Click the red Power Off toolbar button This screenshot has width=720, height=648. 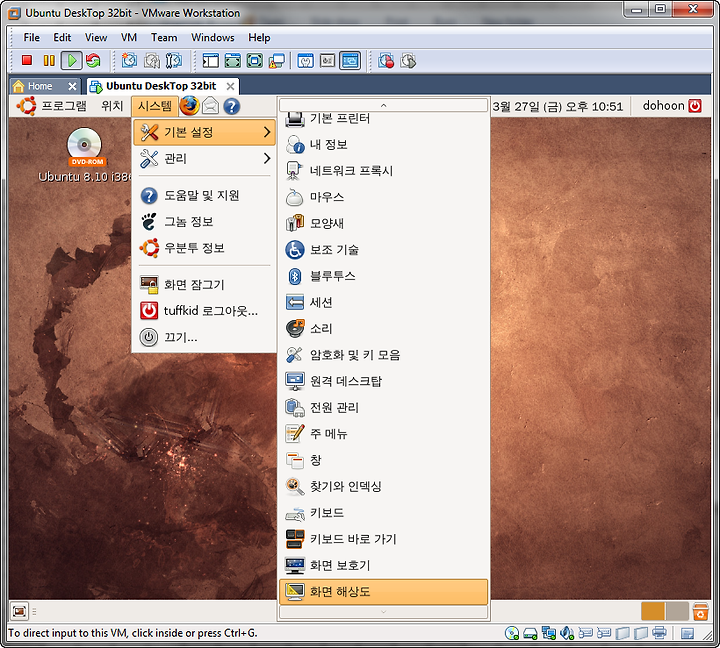(x=27, y=61)
